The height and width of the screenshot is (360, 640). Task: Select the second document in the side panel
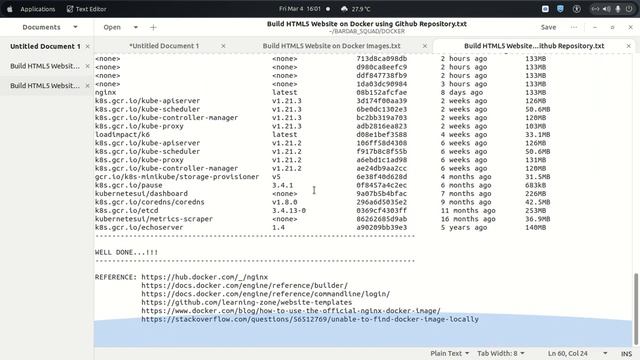coord(45,66)
